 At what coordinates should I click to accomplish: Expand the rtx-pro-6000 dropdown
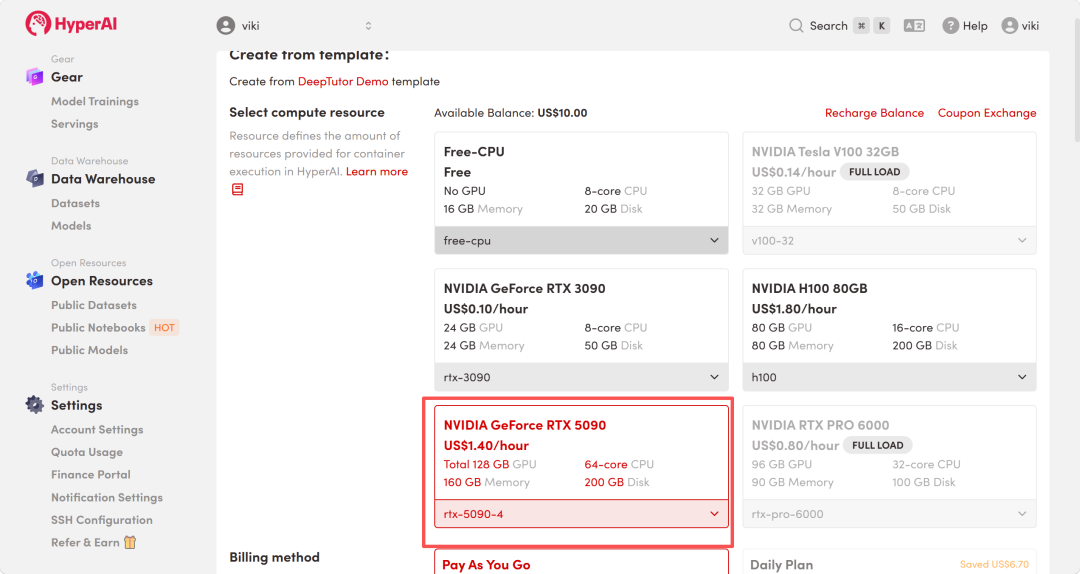click(x=889, y=514)
